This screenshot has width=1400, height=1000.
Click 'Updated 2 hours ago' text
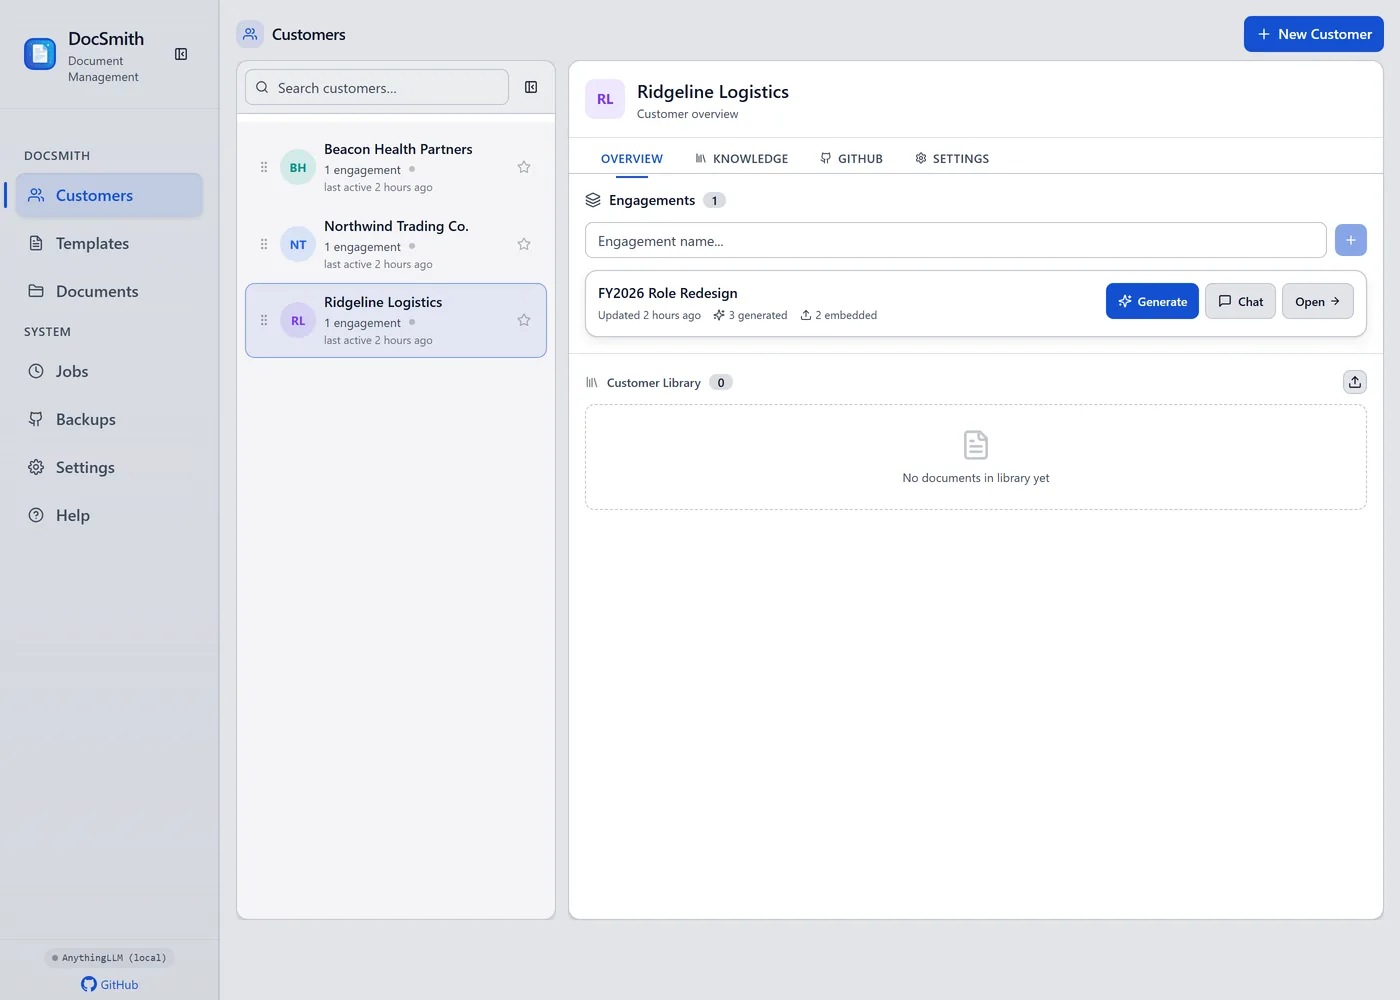pyautogui.click(x=649, y=315)
